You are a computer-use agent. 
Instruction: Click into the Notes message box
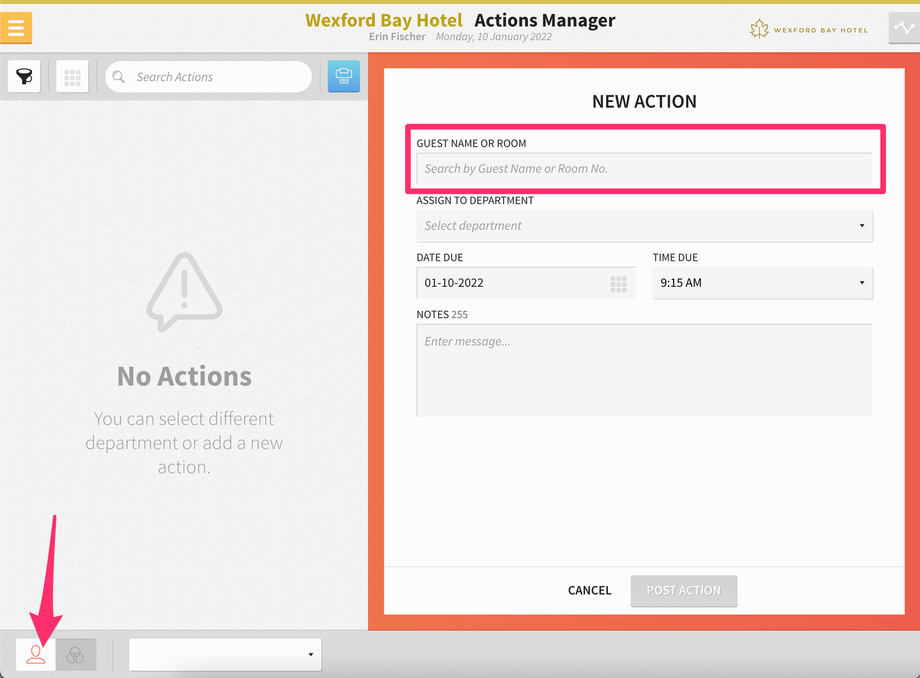tap(644, 370)
